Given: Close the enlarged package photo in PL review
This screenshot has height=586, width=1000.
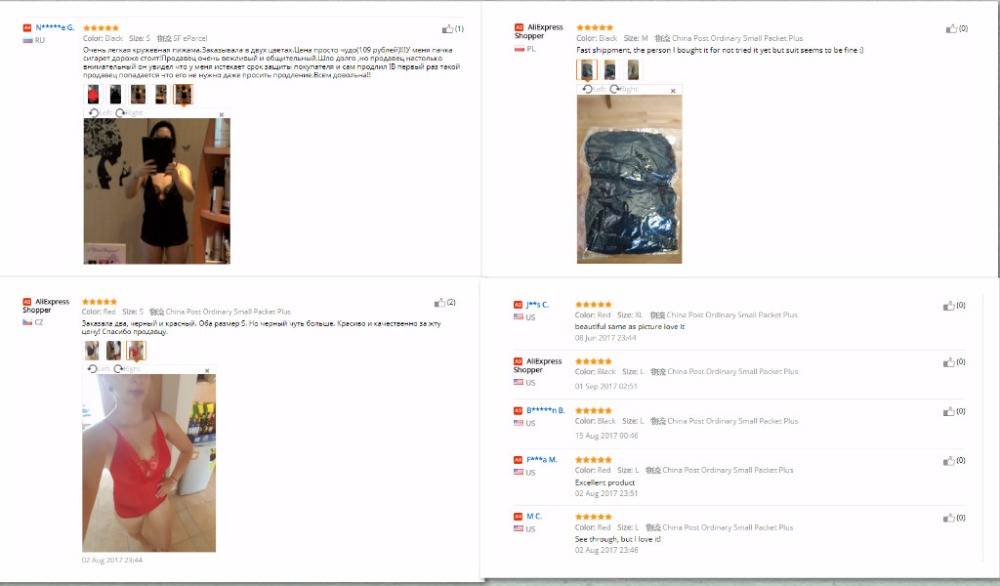Looking at the screenshot, I should pos(673,91).
